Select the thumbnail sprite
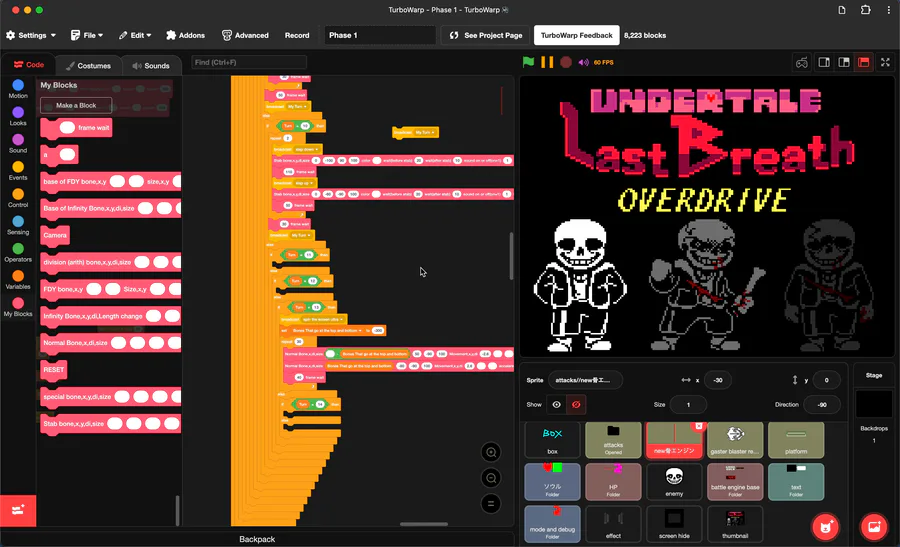 tap(735, 524)
